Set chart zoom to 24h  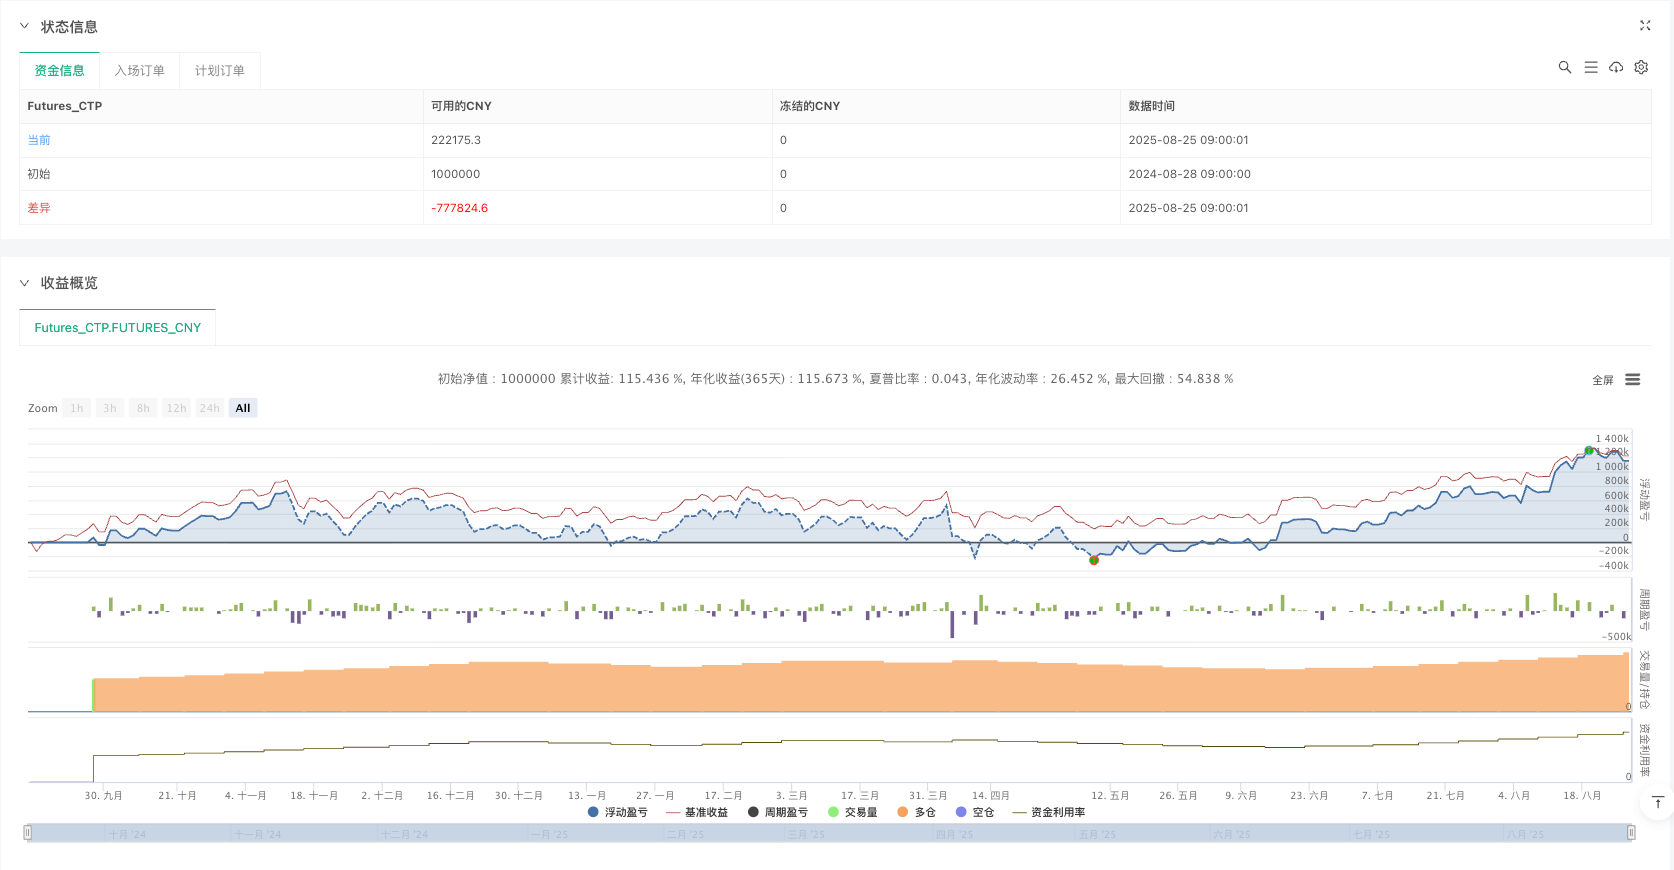tap(210, 408)
